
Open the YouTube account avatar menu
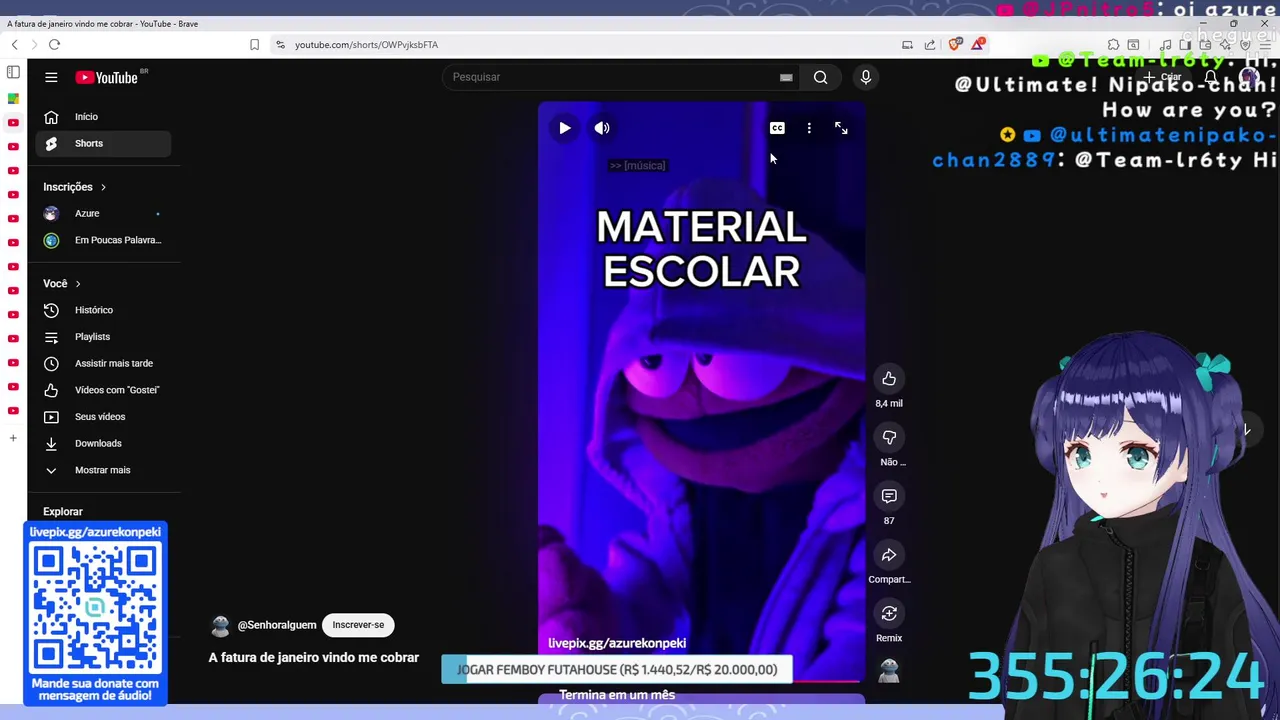point(1249,77)
